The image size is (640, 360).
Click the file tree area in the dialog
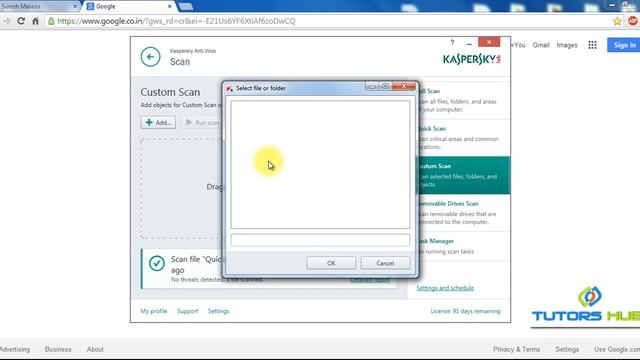[320, 164]
